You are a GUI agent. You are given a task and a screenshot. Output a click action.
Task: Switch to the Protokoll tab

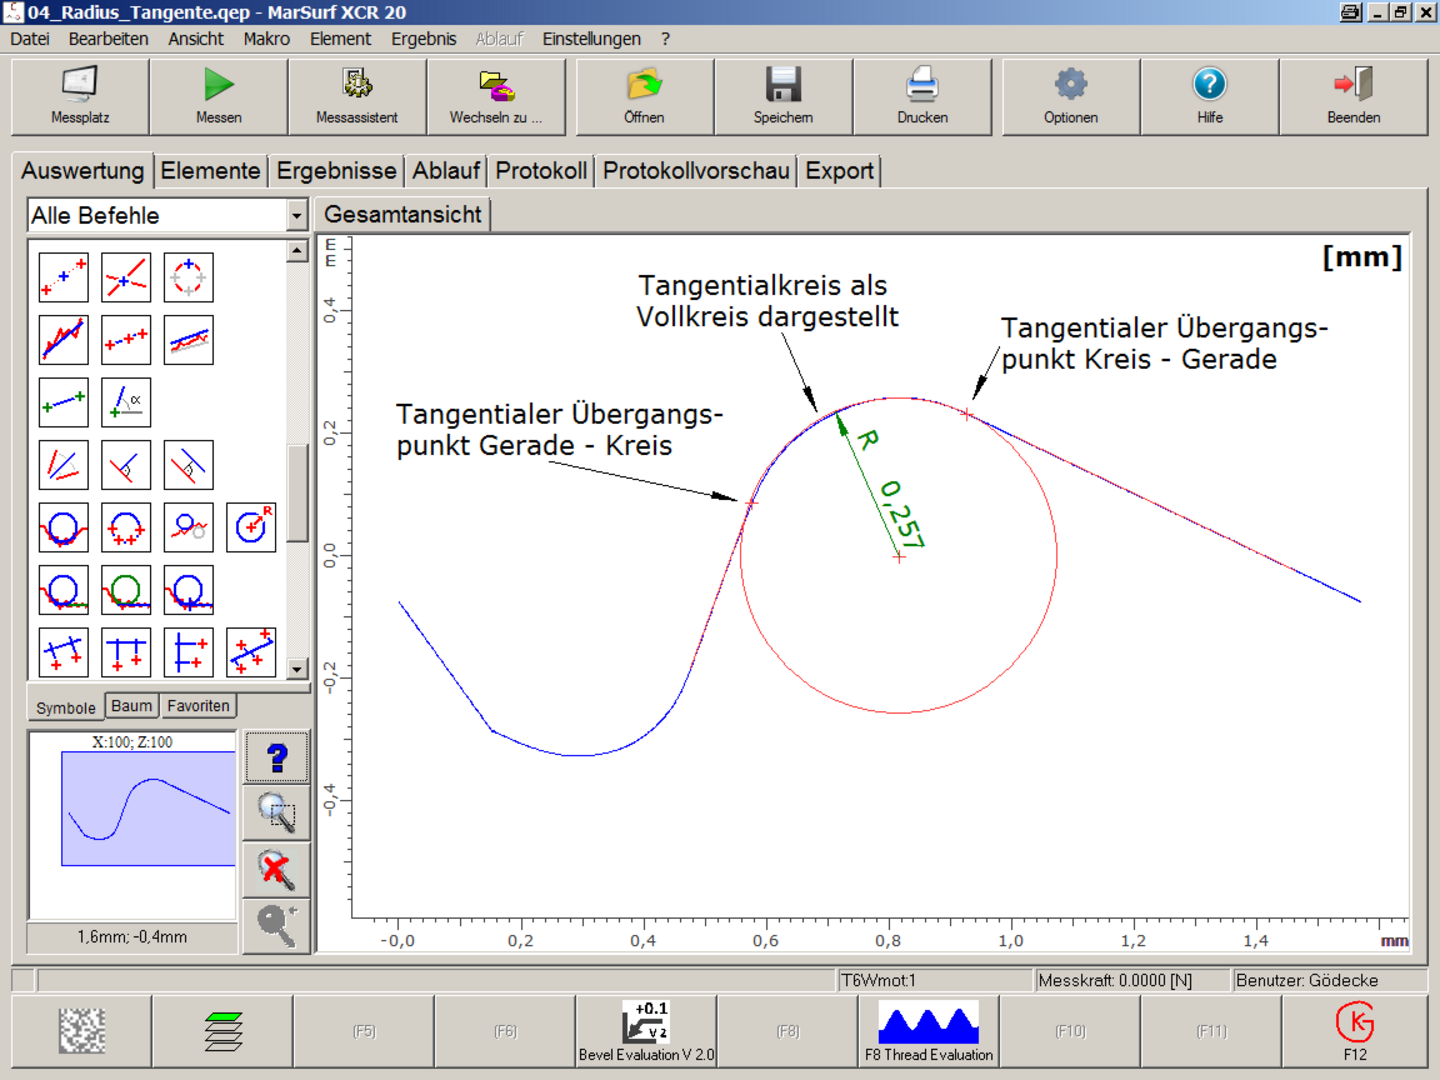[x=541, y=171]
